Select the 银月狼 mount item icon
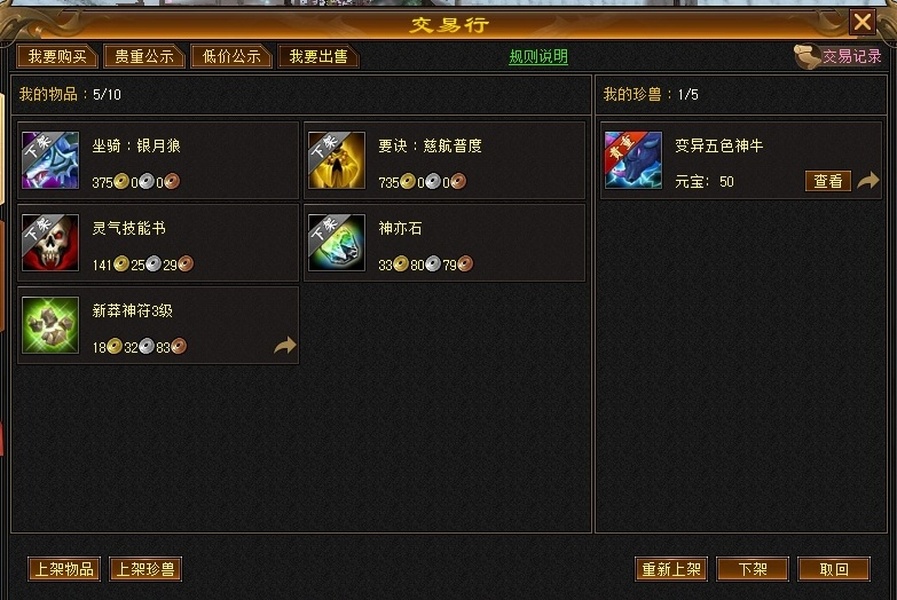 click(50, 160)
